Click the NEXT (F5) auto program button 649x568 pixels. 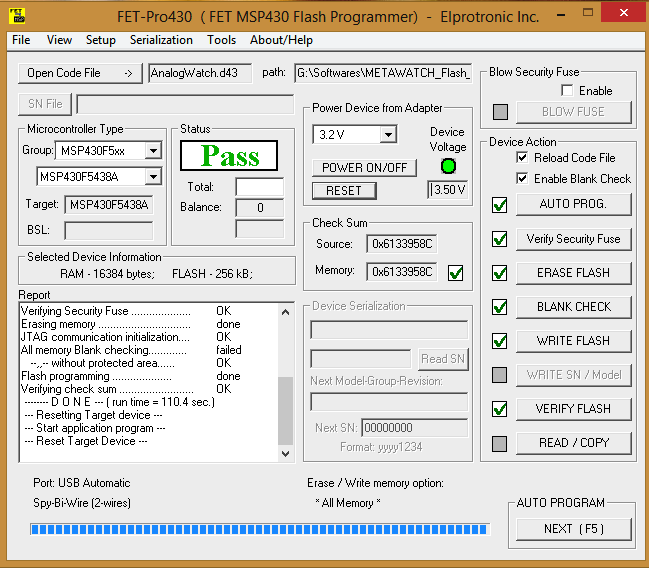pyautogui.click(x=574, y=529)
